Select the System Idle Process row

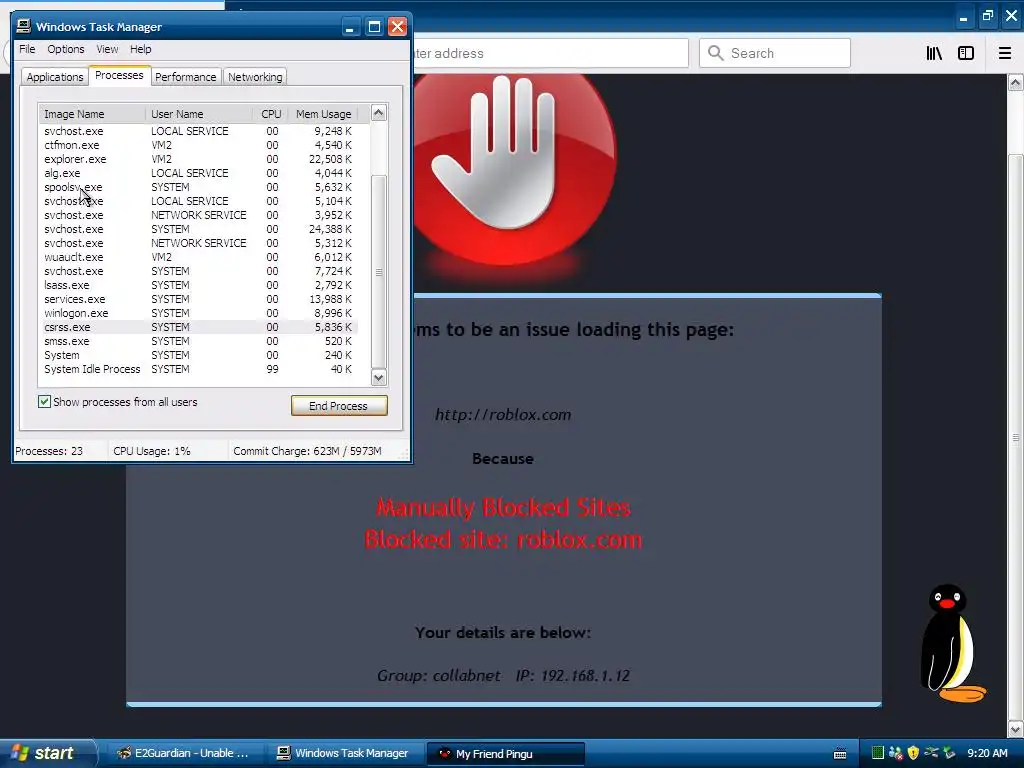pyautogui.click(x=199, y=369)
